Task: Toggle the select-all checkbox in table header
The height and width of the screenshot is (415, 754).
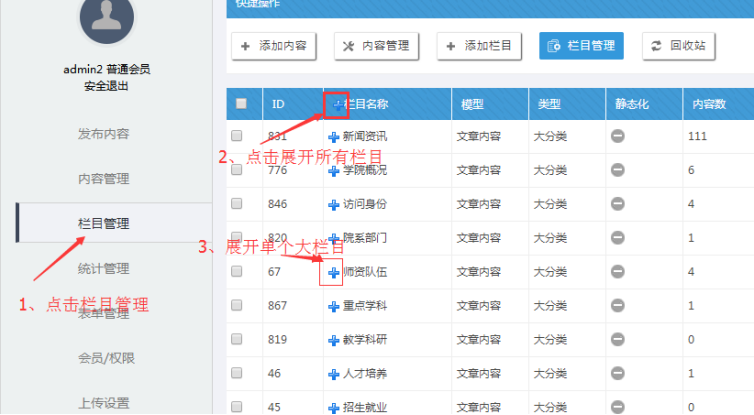Action: click(x=241, y=103)
